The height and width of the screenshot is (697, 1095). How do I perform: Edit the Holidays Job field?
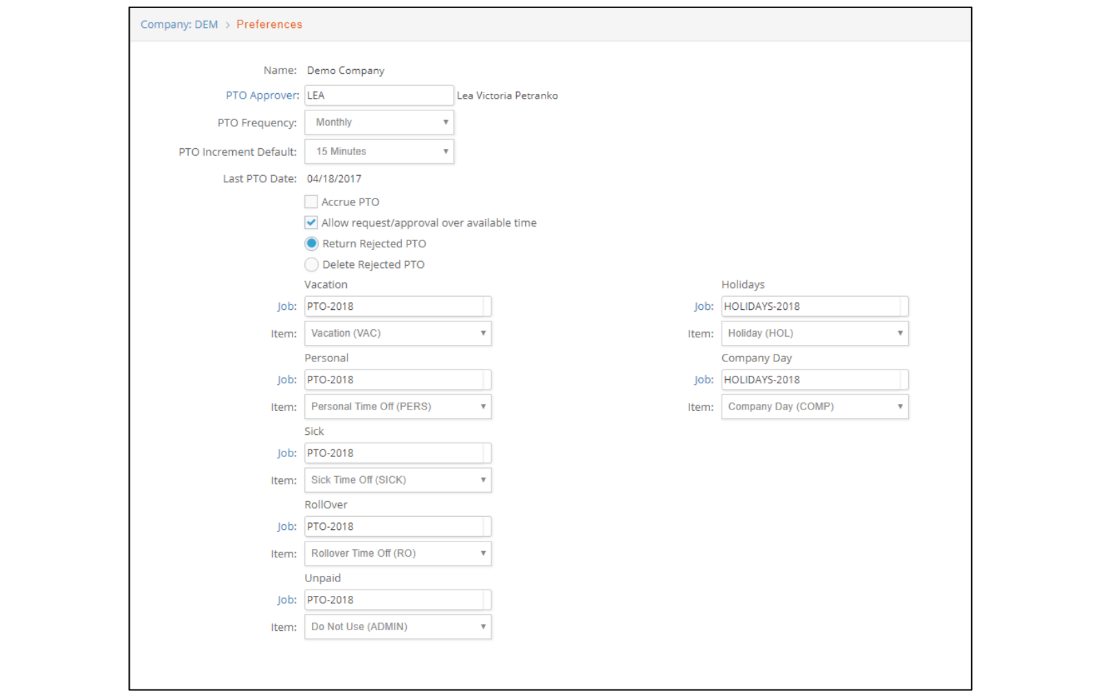(814, 307)
